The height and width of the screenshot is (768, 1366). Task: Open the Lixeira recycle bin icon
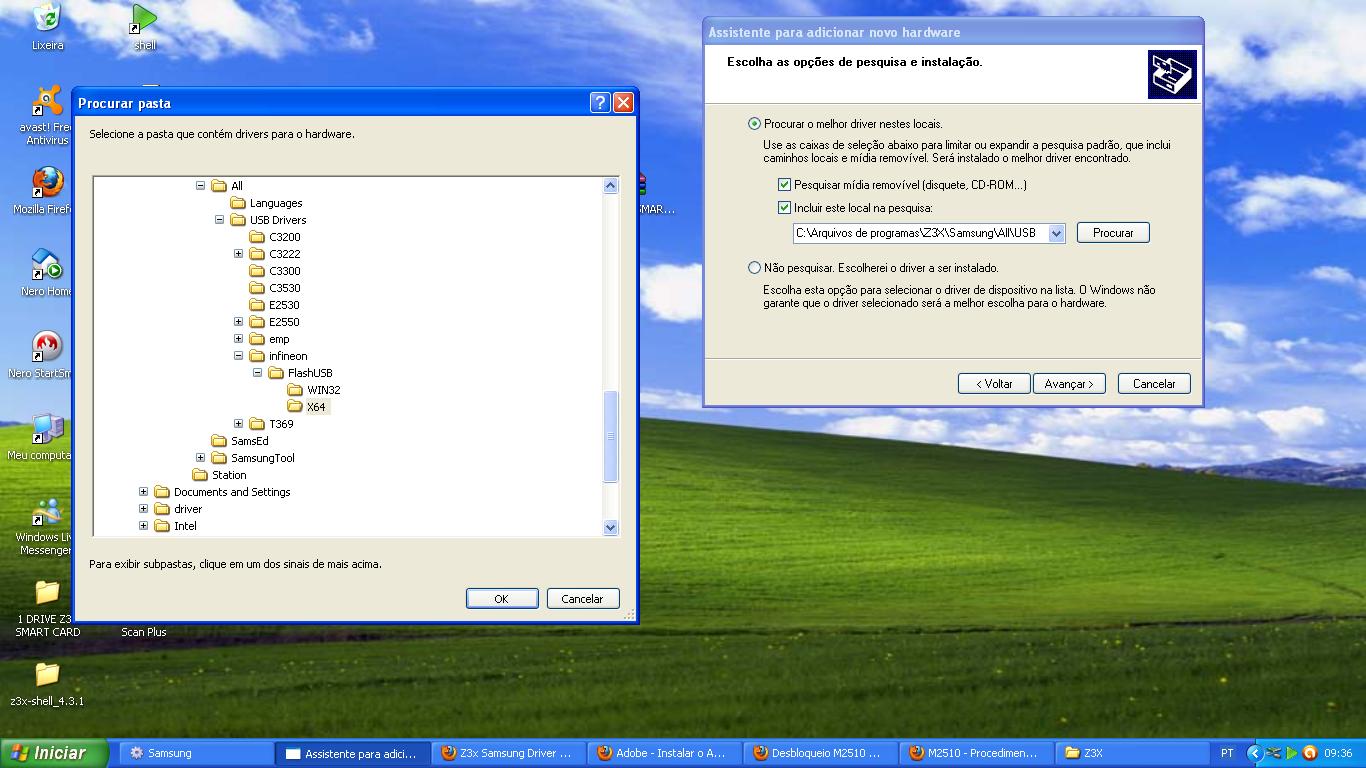pos(47,17)
